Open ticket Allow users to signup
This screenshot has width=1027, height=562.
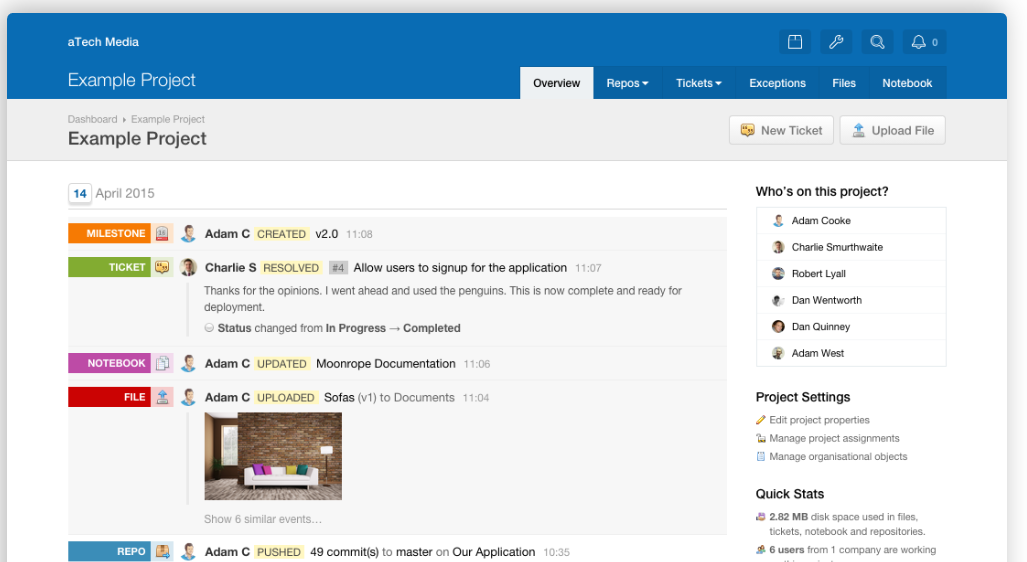pos(460,268)
